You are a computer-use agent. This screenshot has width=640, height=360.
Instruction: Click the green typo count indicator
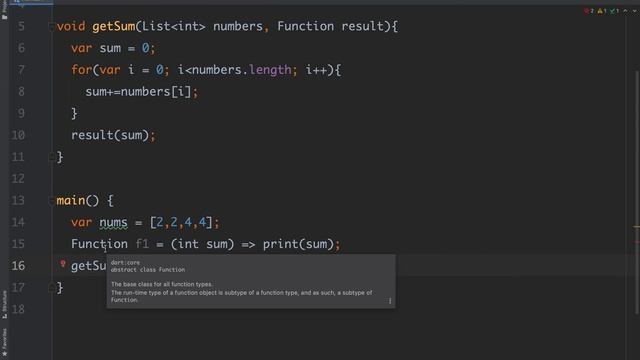[x=614, y=11]
